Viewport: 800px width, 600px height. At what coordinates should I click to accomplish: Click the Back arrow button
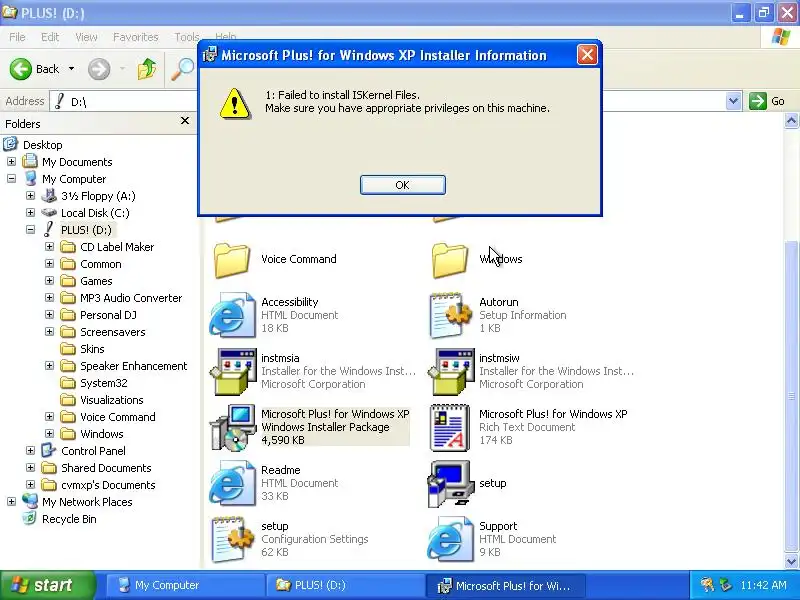[20, 68]
